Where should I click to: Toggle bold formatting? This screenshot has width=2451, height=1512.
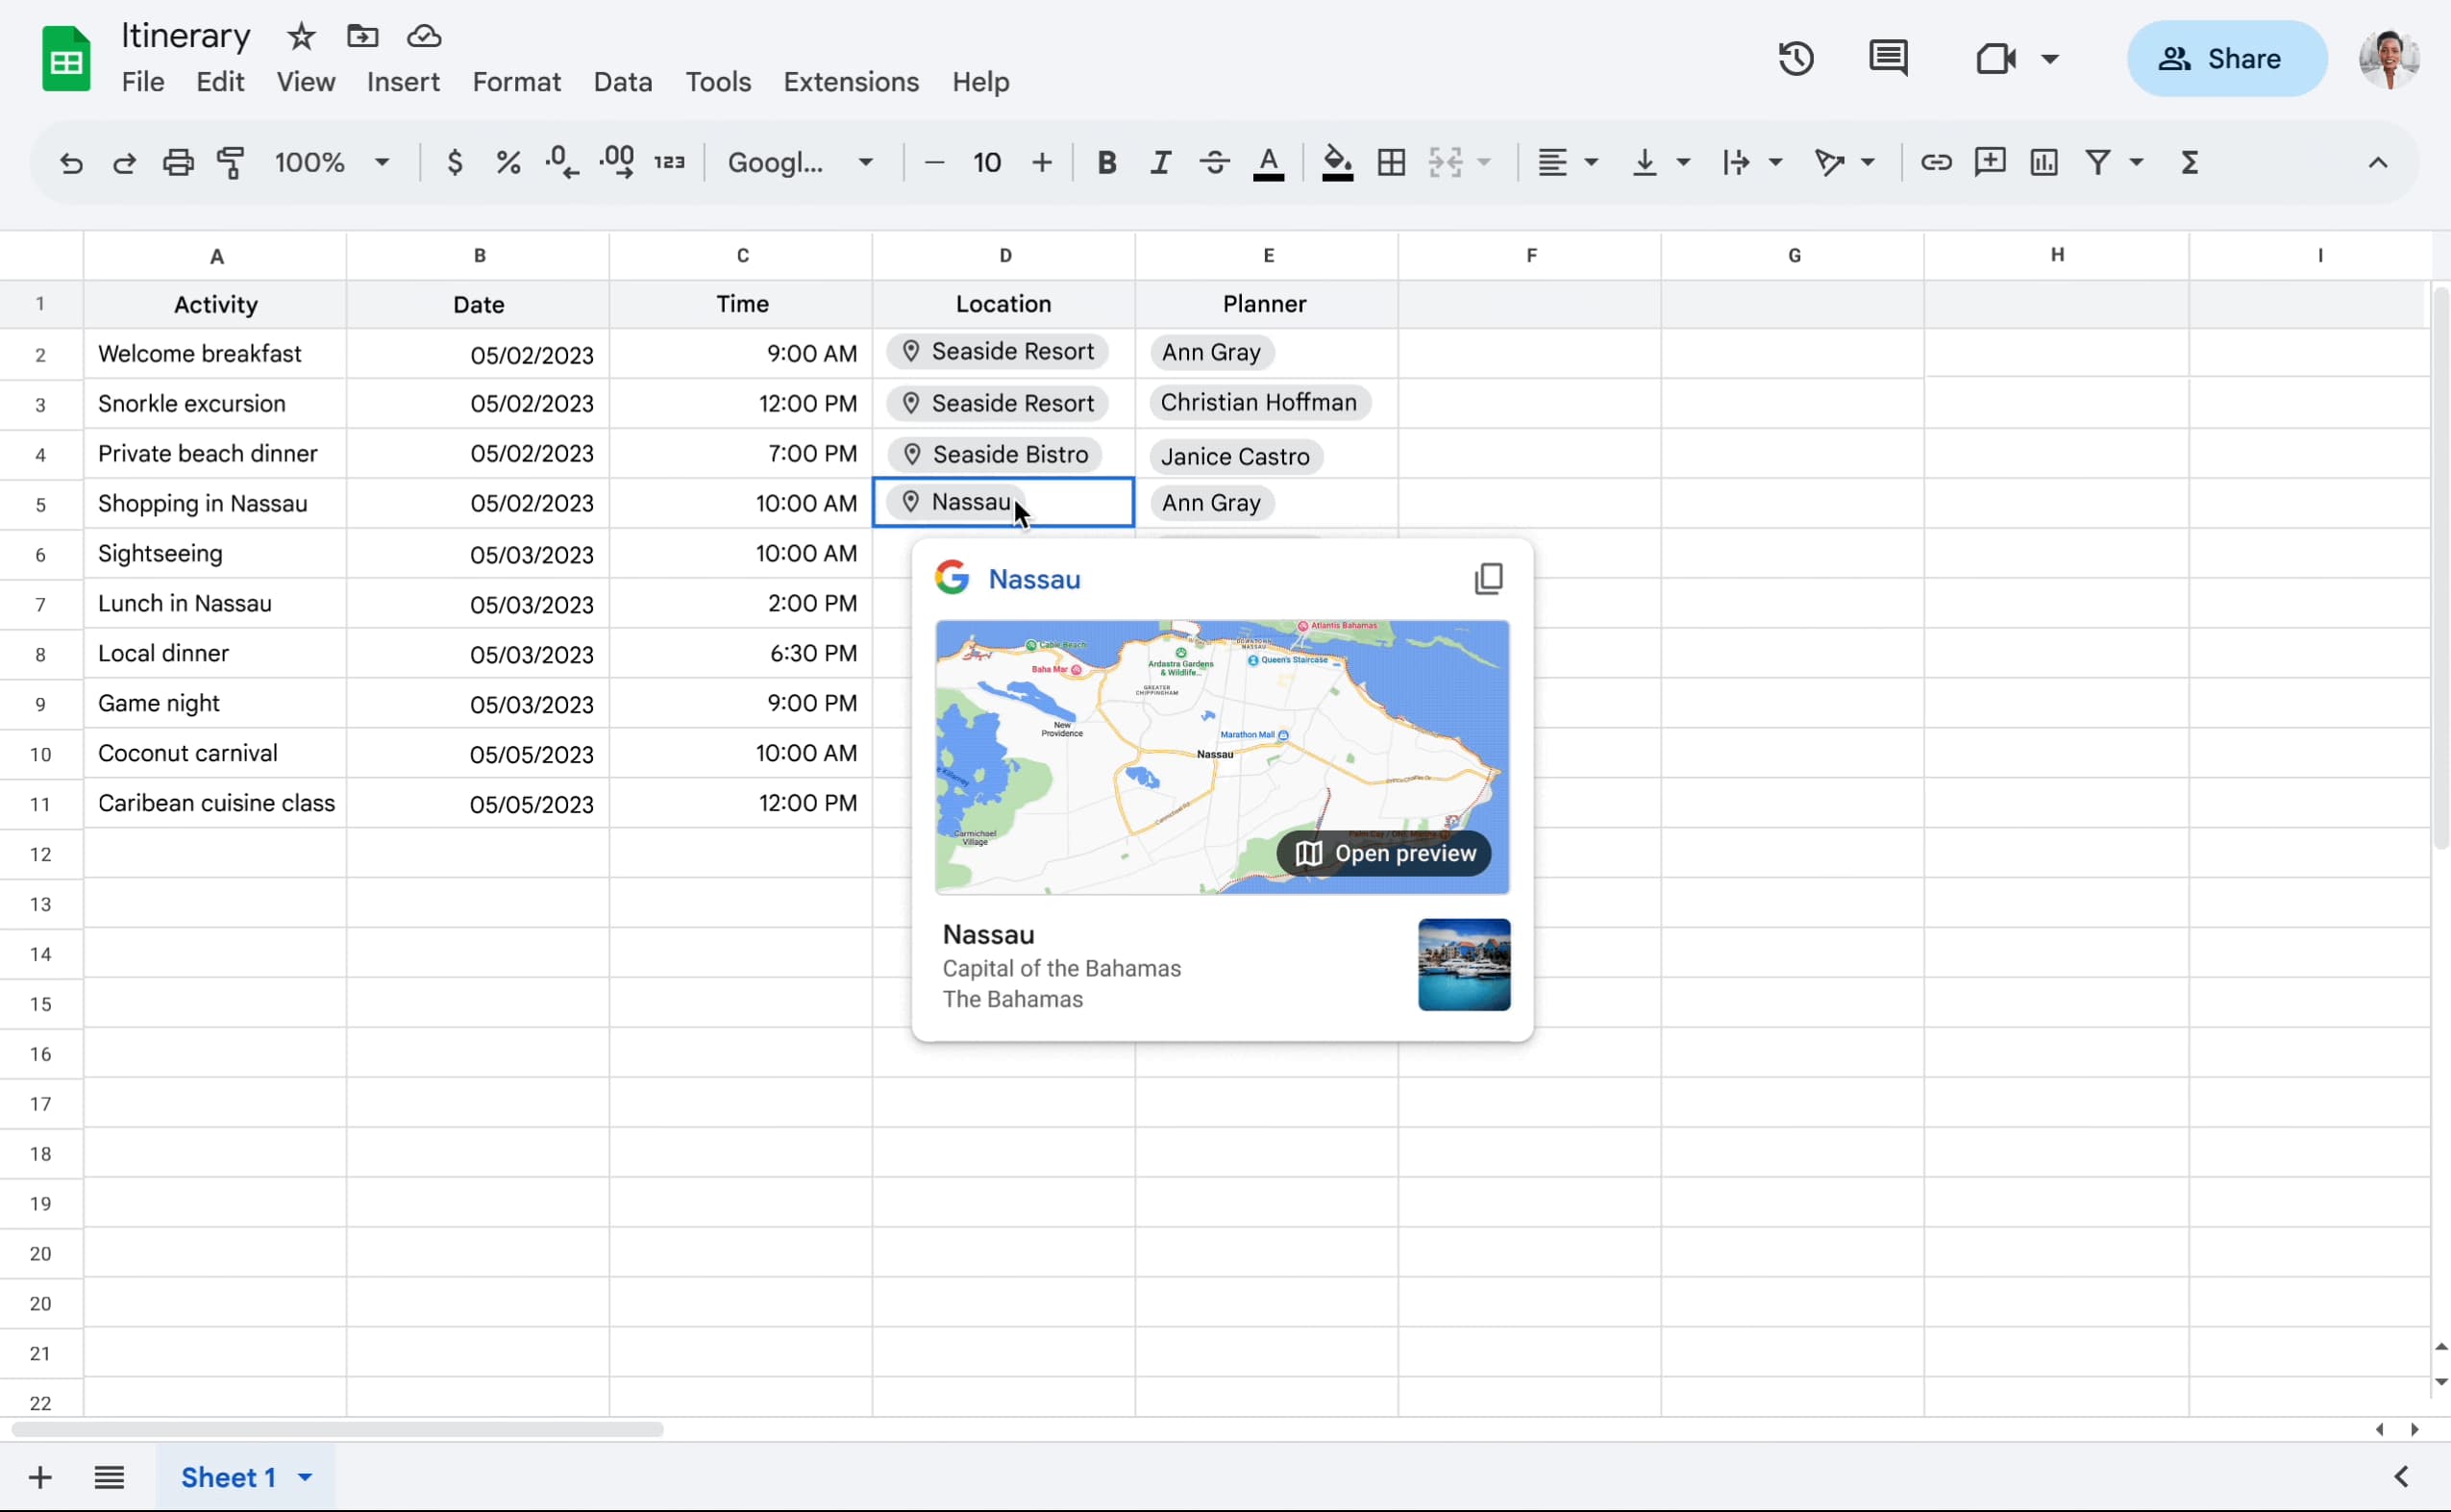(x=1106, y=162)
